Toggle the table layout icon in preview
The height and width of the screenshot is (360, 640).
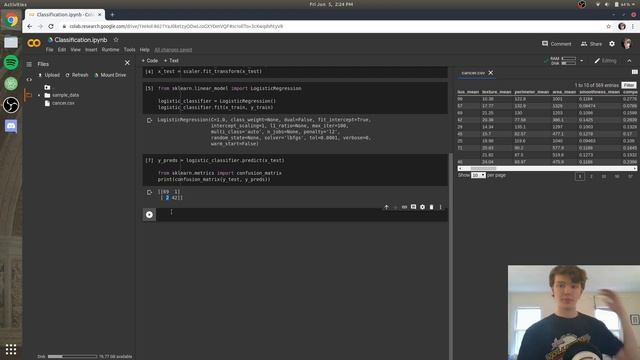(x=634, y=72)
